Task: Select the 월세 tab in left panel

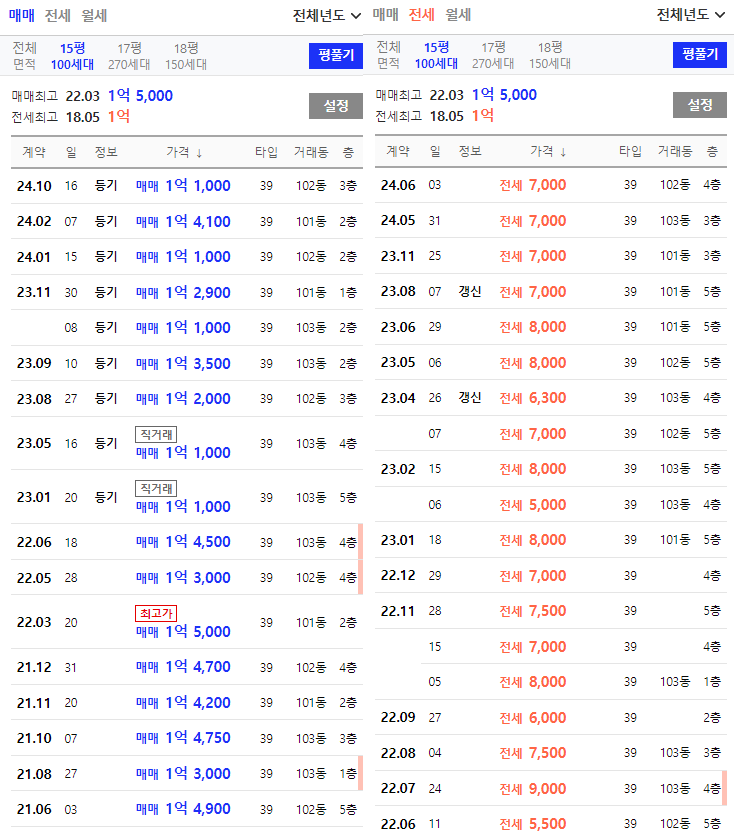Action: (x=94, y=15)
